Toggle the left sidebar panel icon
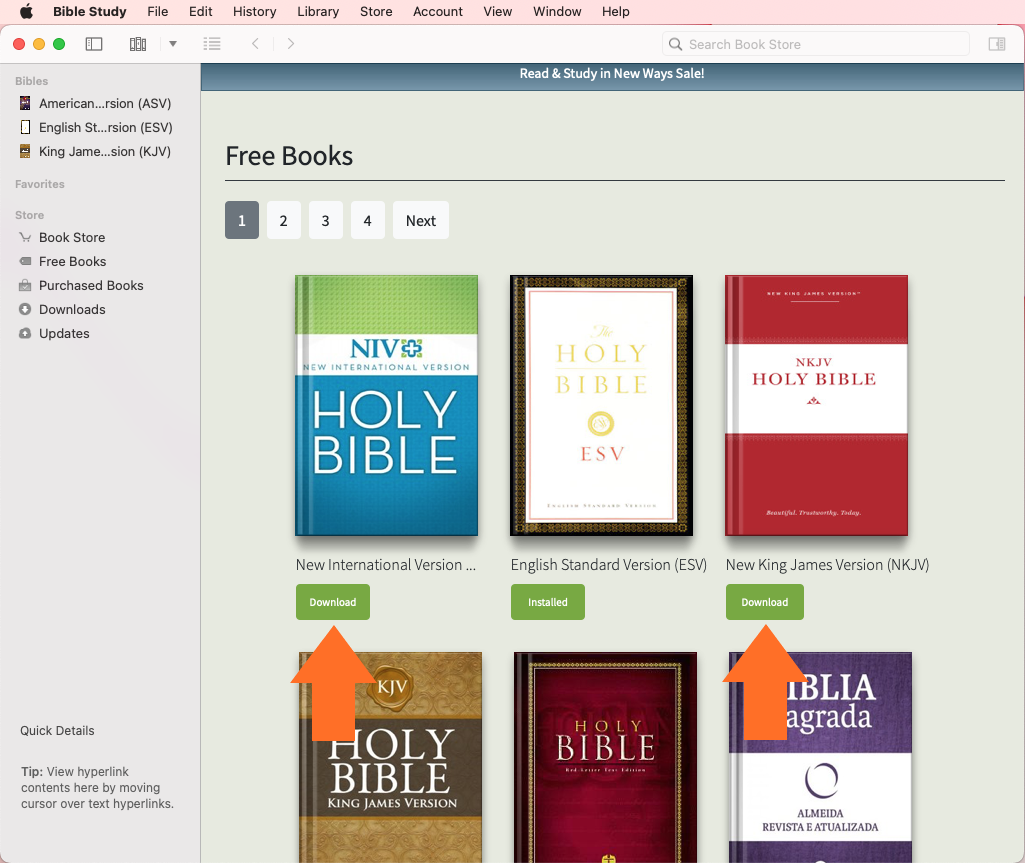 click(94, 44)
